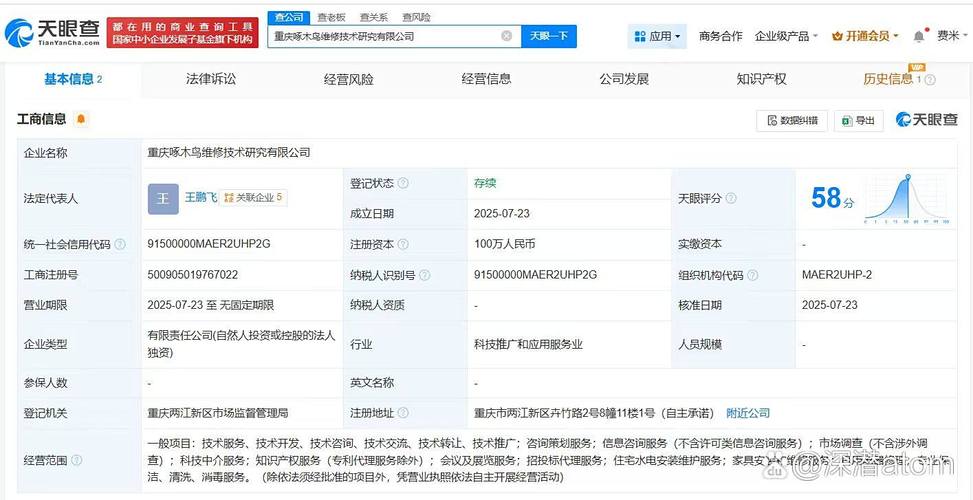Screen dimensions: 973x500
Task: Select the 法律诉讼 tab
Action: point(211,79)
